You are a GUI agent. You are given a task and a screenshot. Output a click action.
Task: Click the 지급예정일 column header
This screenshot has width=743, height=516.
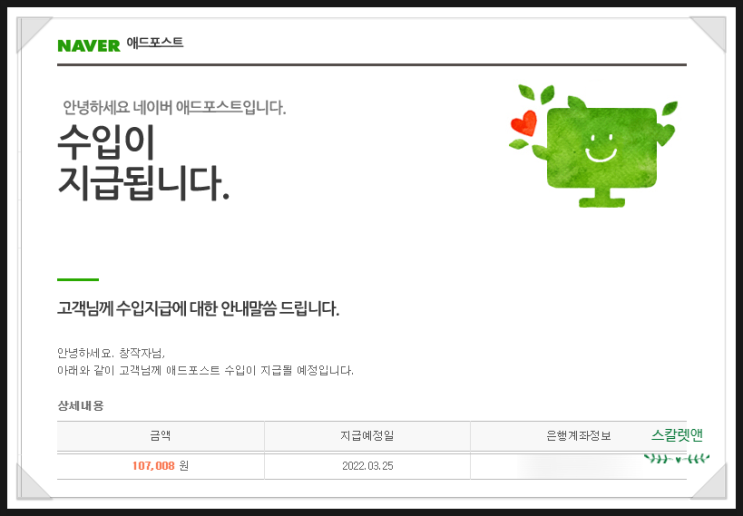pyautogui.click(x=367, y=436)
